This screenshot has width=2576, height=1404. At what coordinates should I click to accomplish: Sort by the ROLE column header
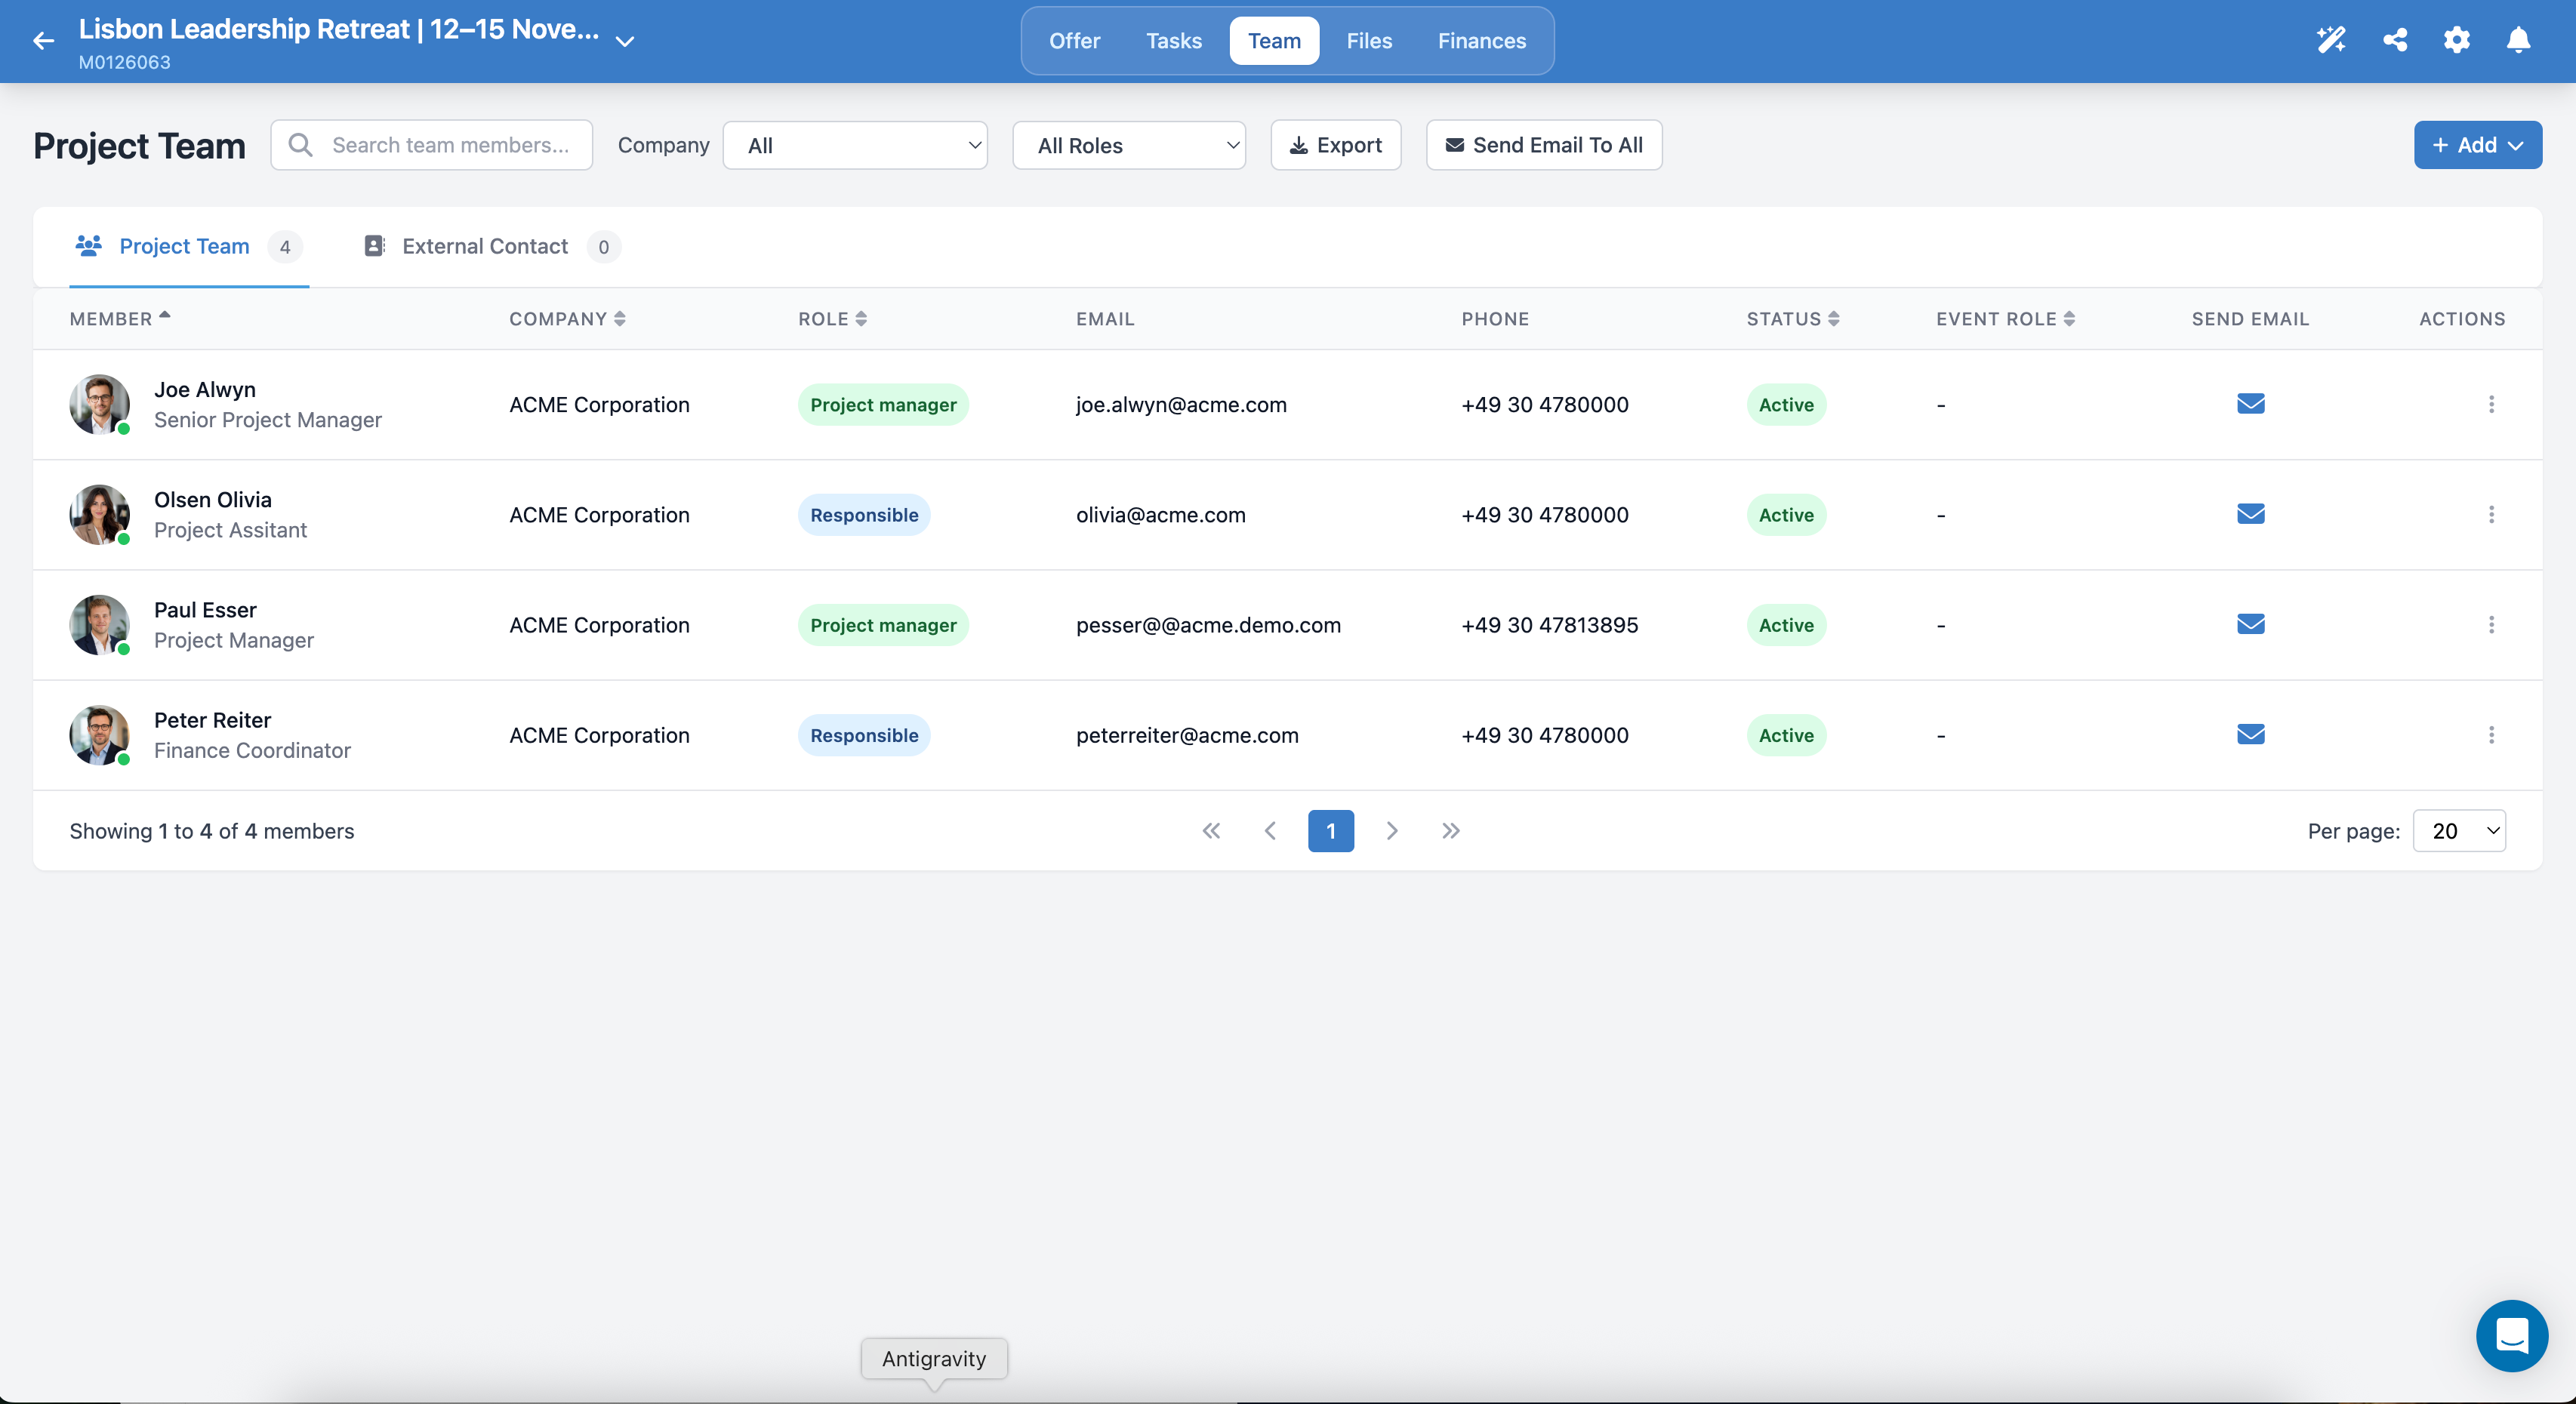[x=832, y=318]
